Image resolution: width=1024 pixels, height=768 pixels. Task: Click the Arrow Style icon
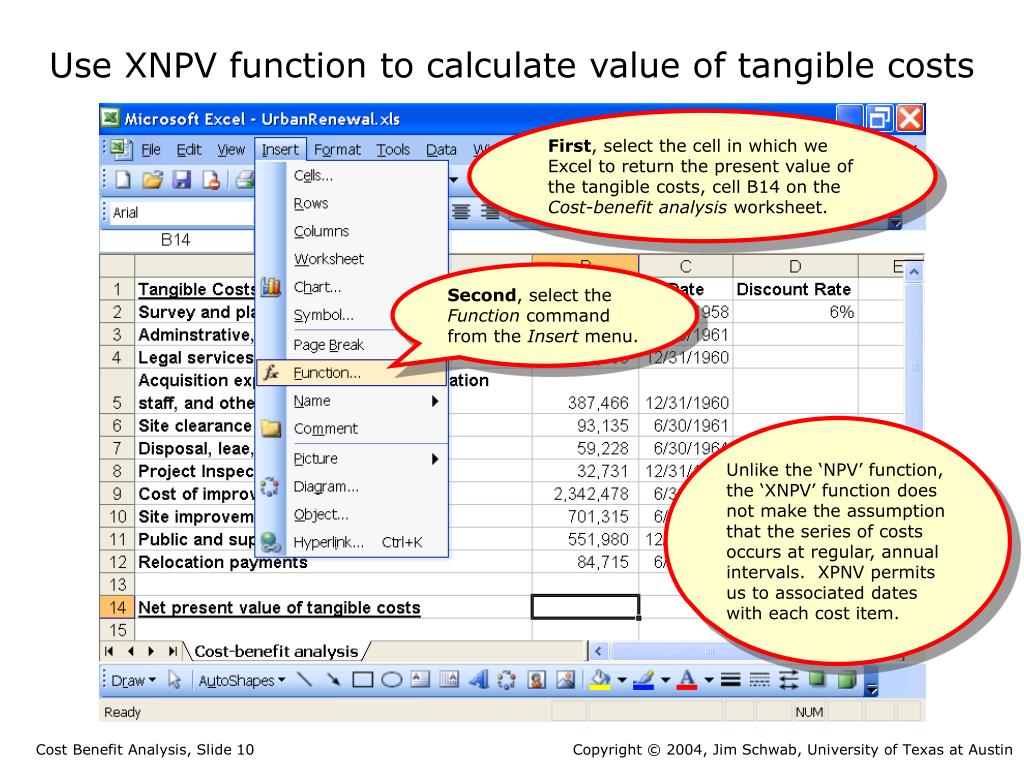pos(788,680)
